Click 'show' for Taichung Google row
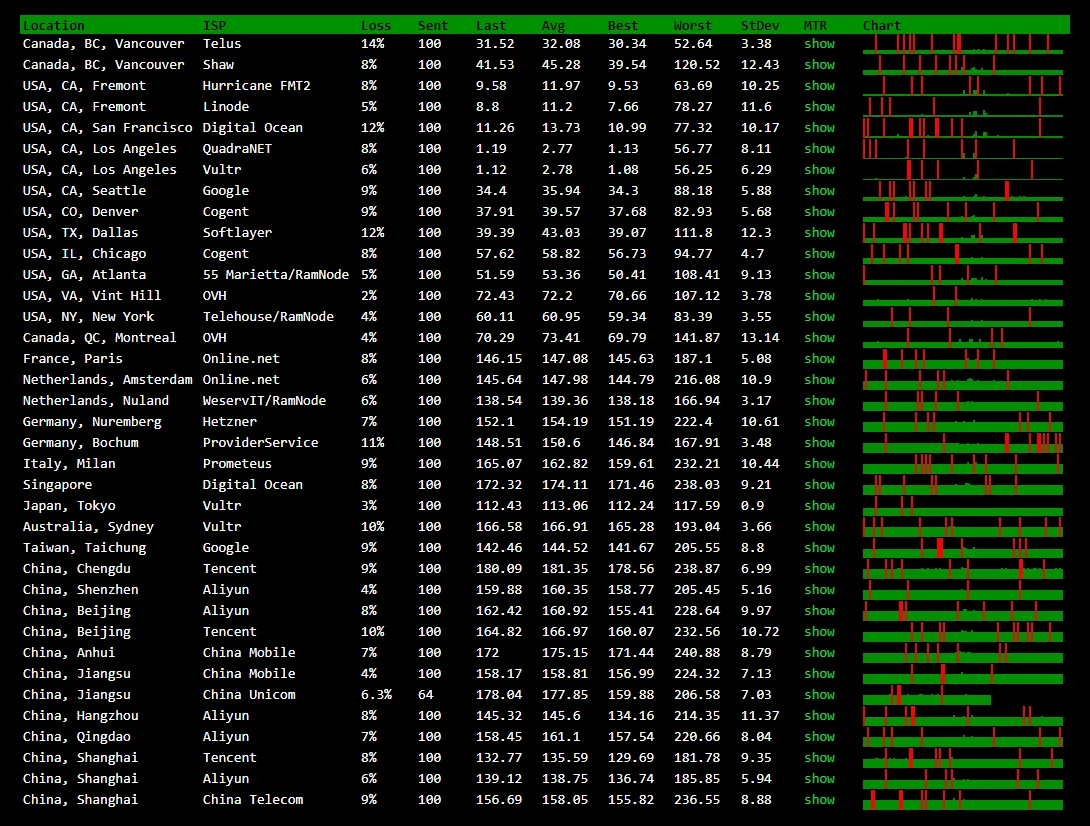 (819, 548)
